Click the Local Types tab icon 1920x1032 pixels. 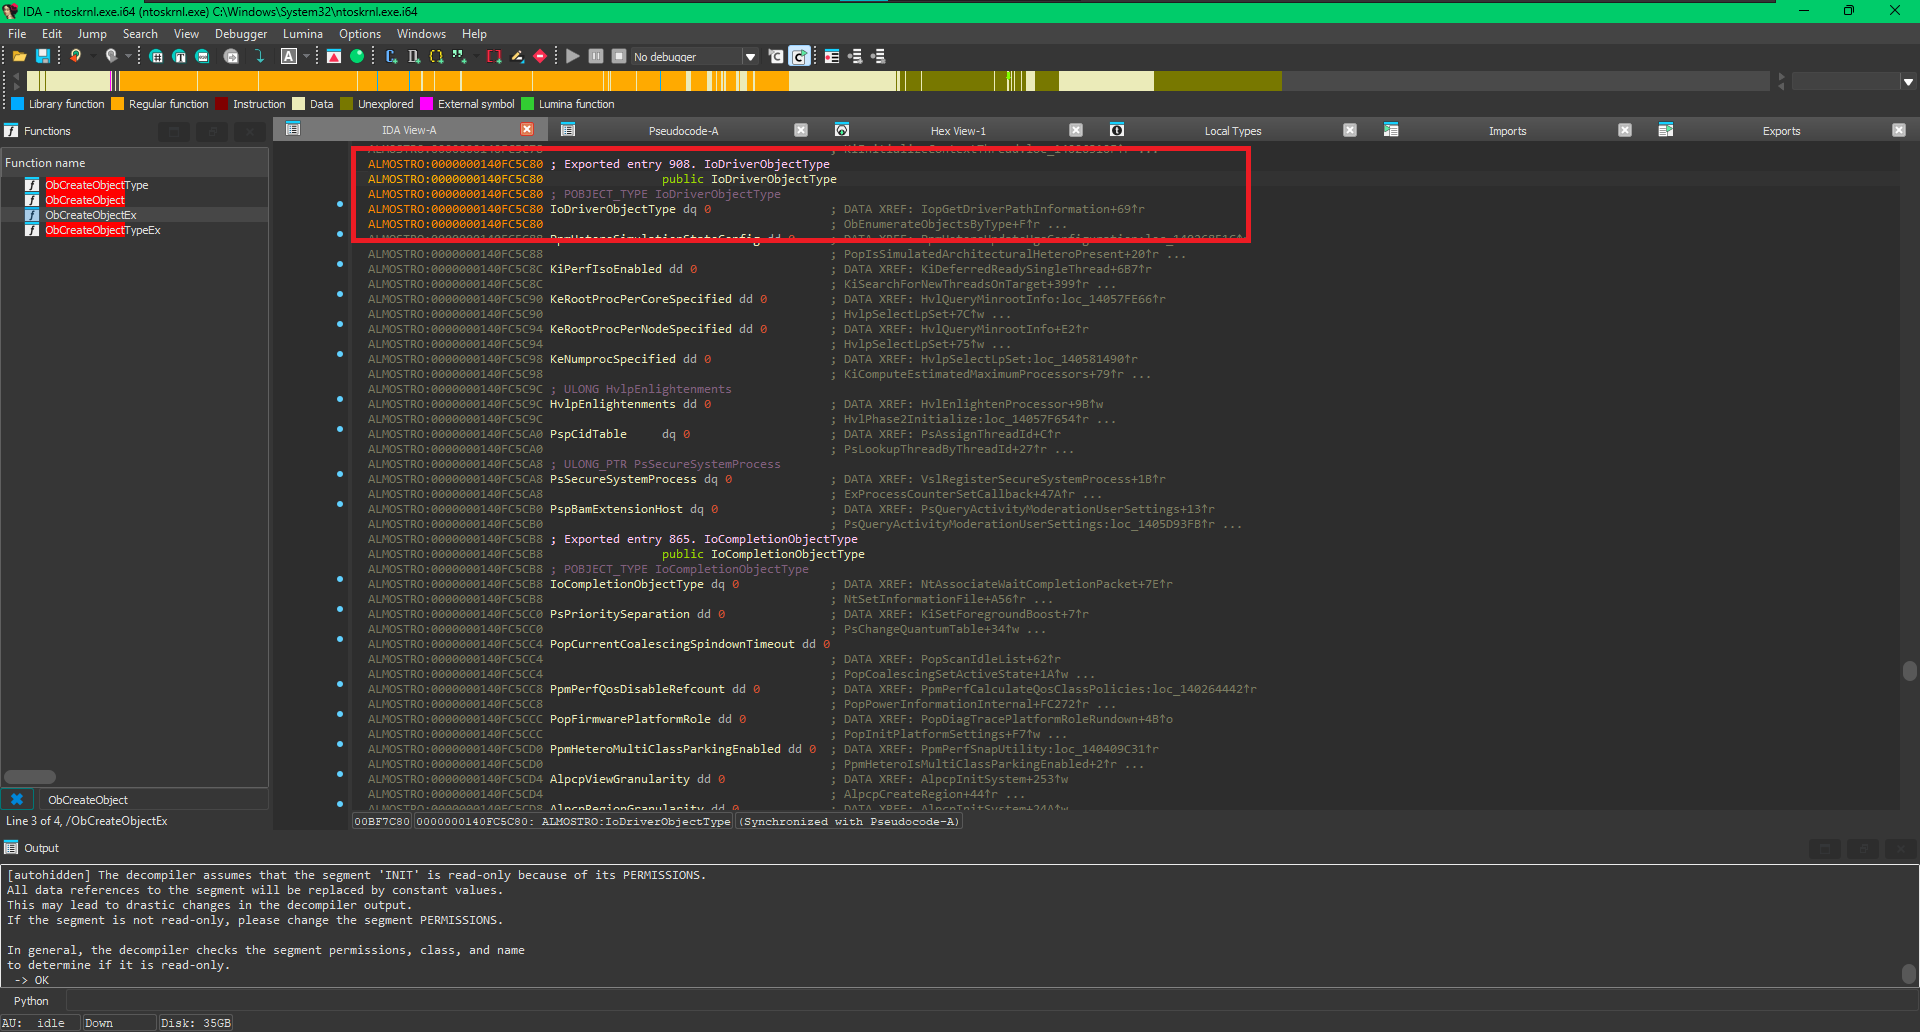click(1117, 130)
